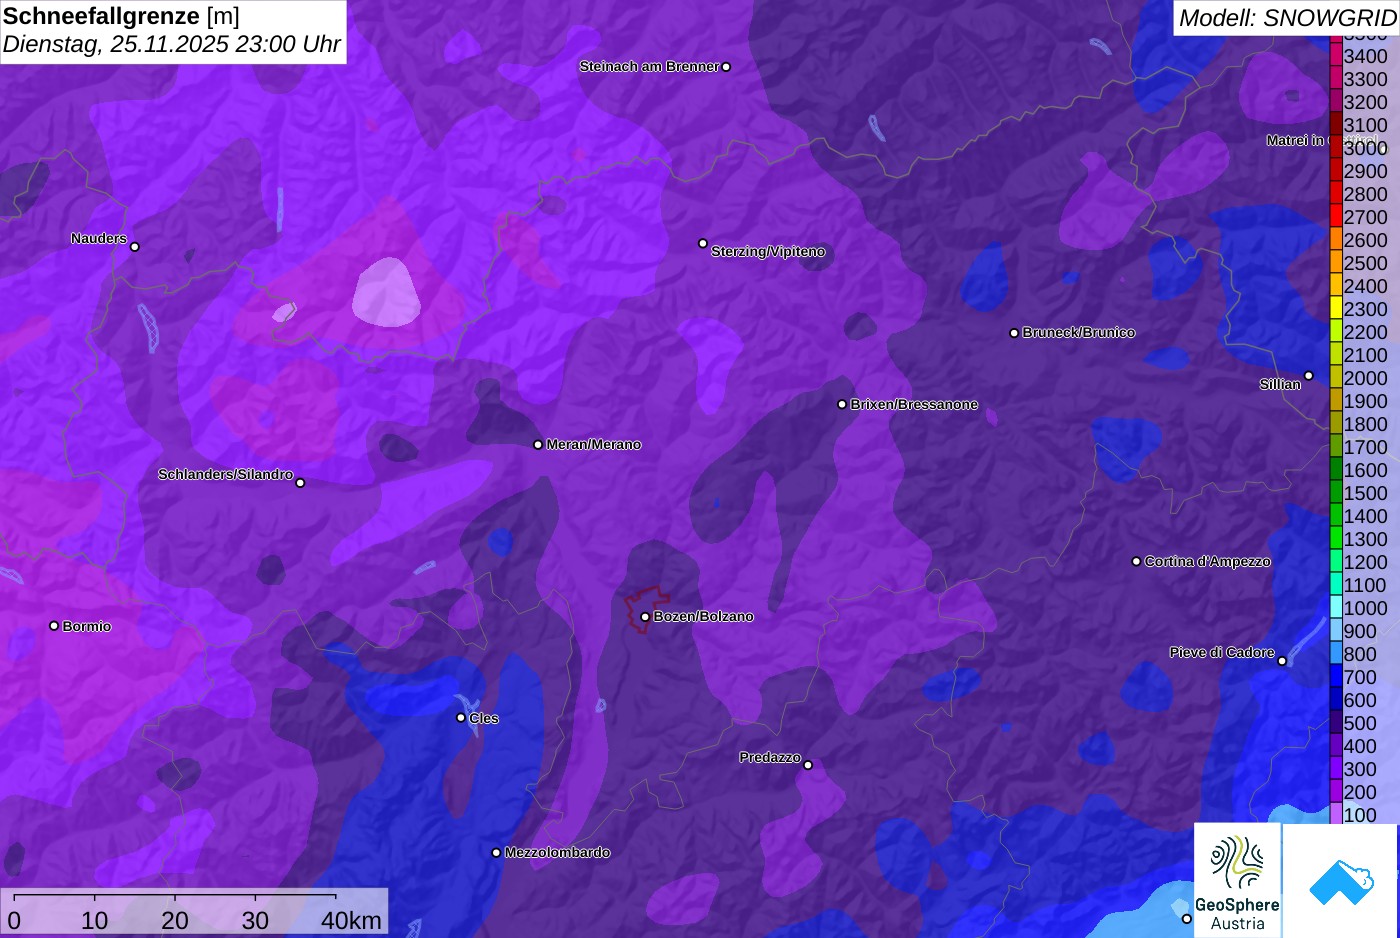Click the Meran/Merano city label
The height and width of the screenshot is (938, 1400).
point(593,445)
